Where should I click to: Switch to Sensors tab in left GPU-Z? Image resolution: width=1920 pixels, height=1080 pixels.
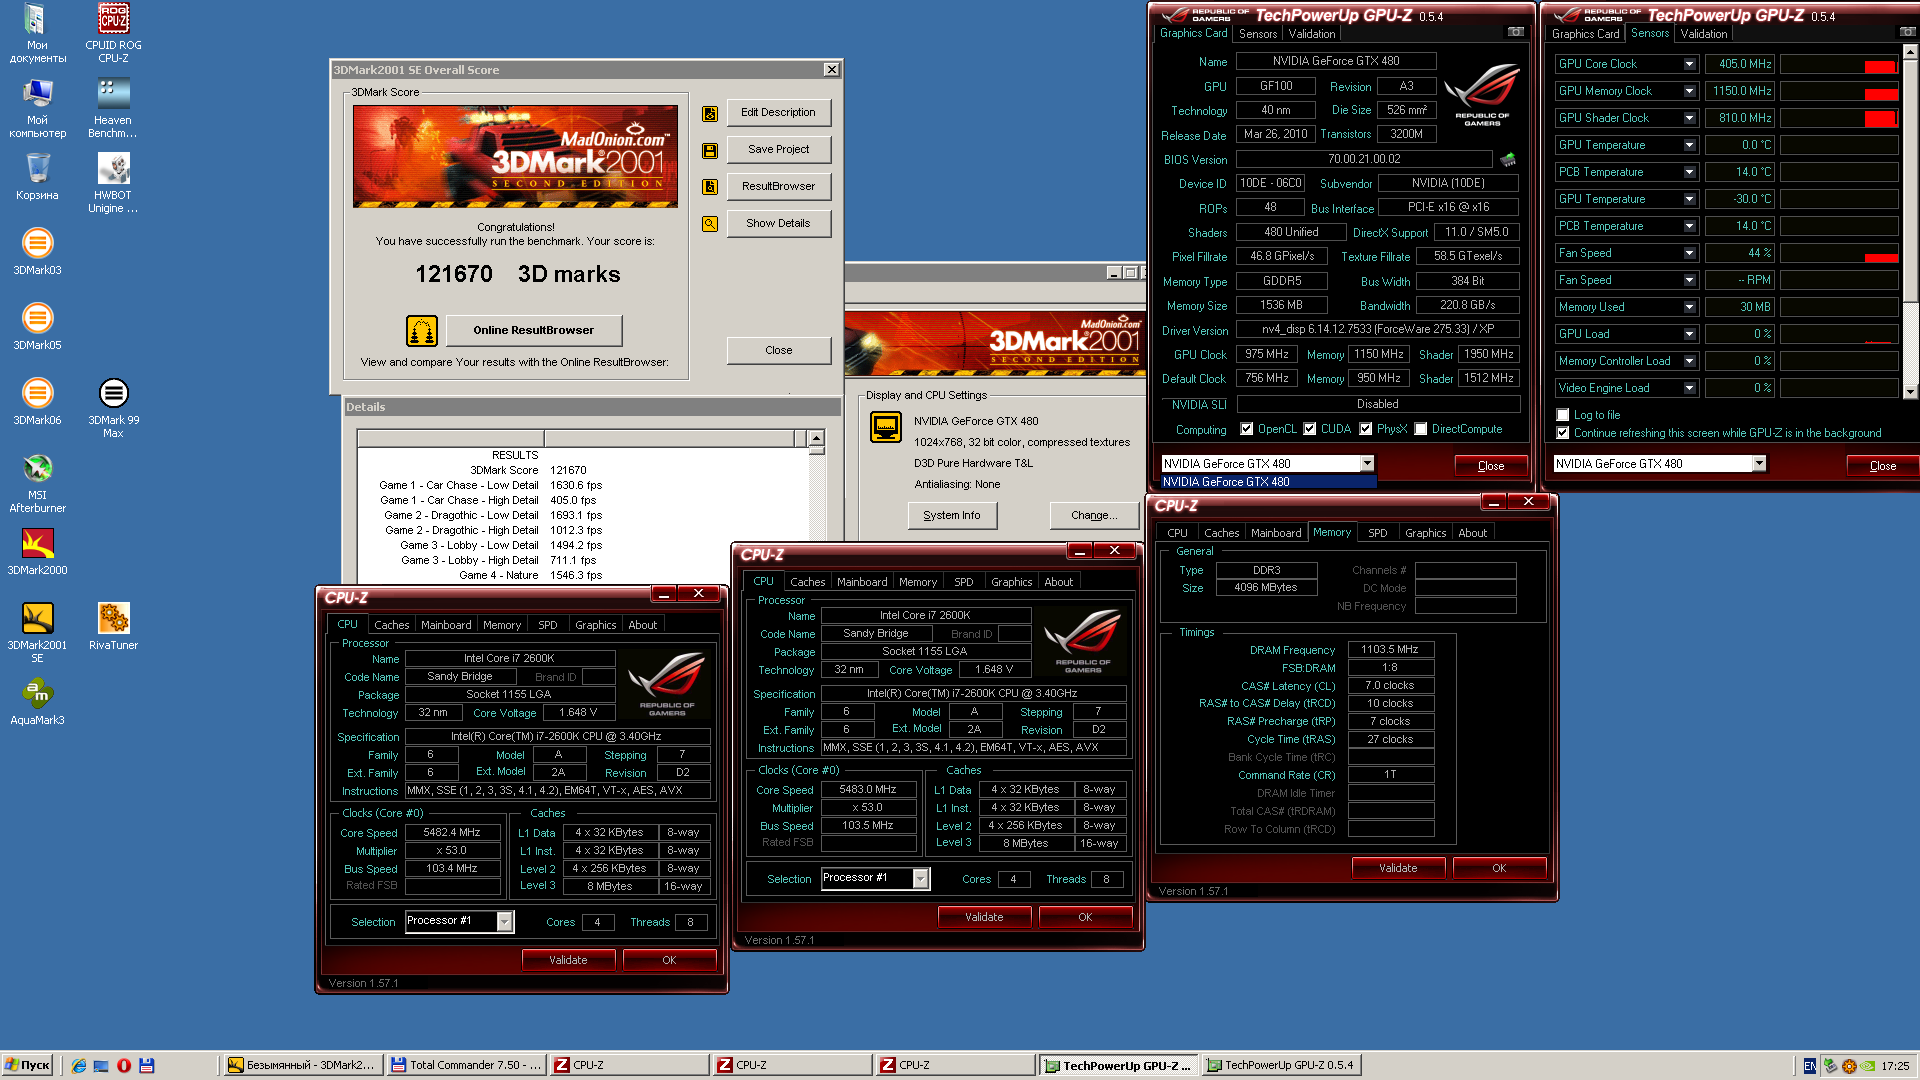[x=1258, y=34]
